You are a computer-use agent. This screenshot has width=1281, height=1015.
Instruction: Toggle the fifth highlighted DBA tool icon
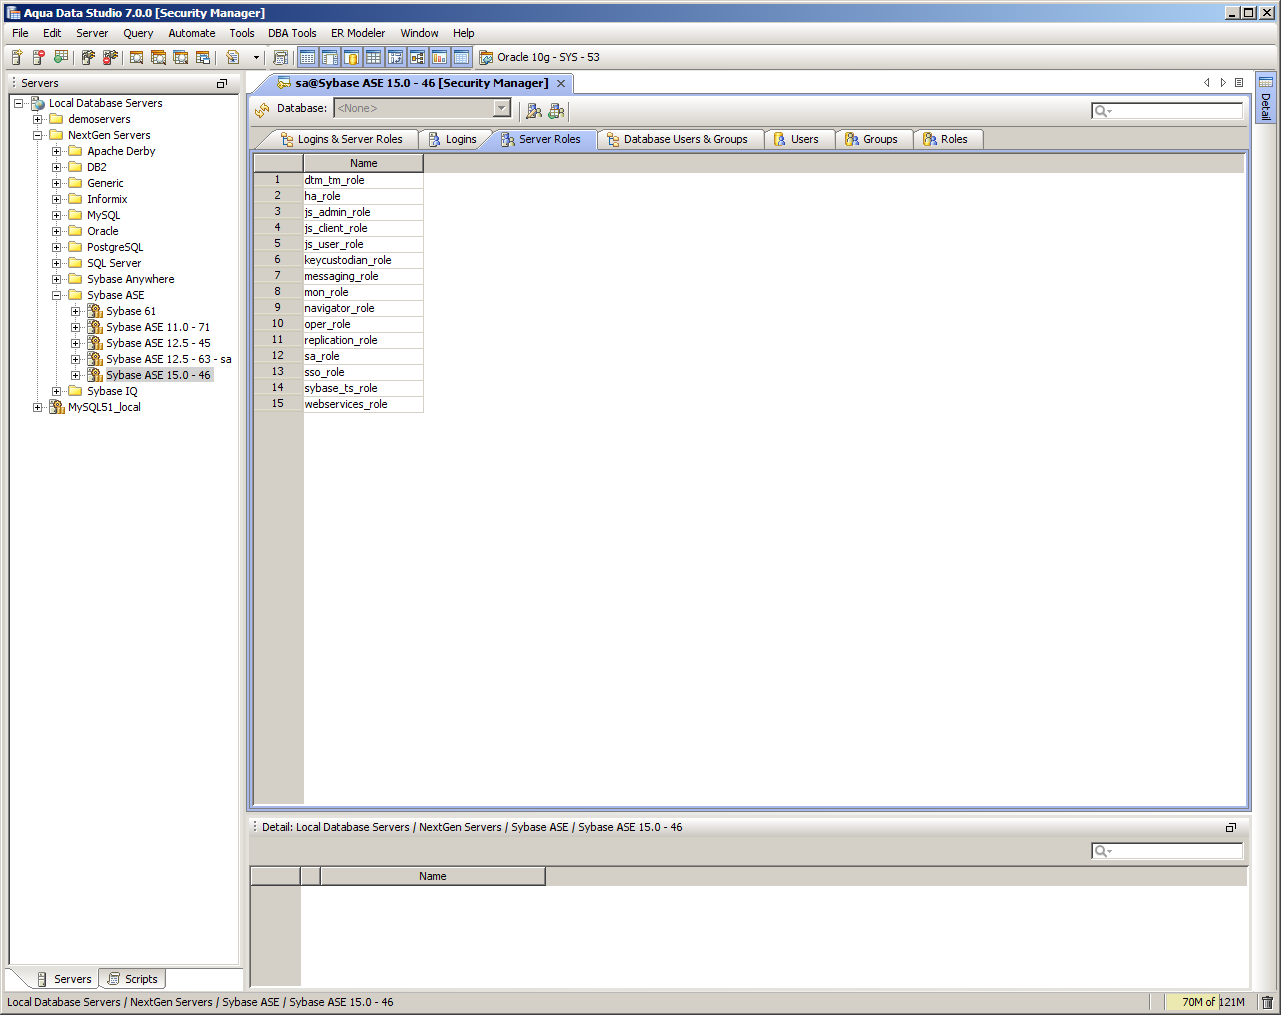tap(395, 57)
